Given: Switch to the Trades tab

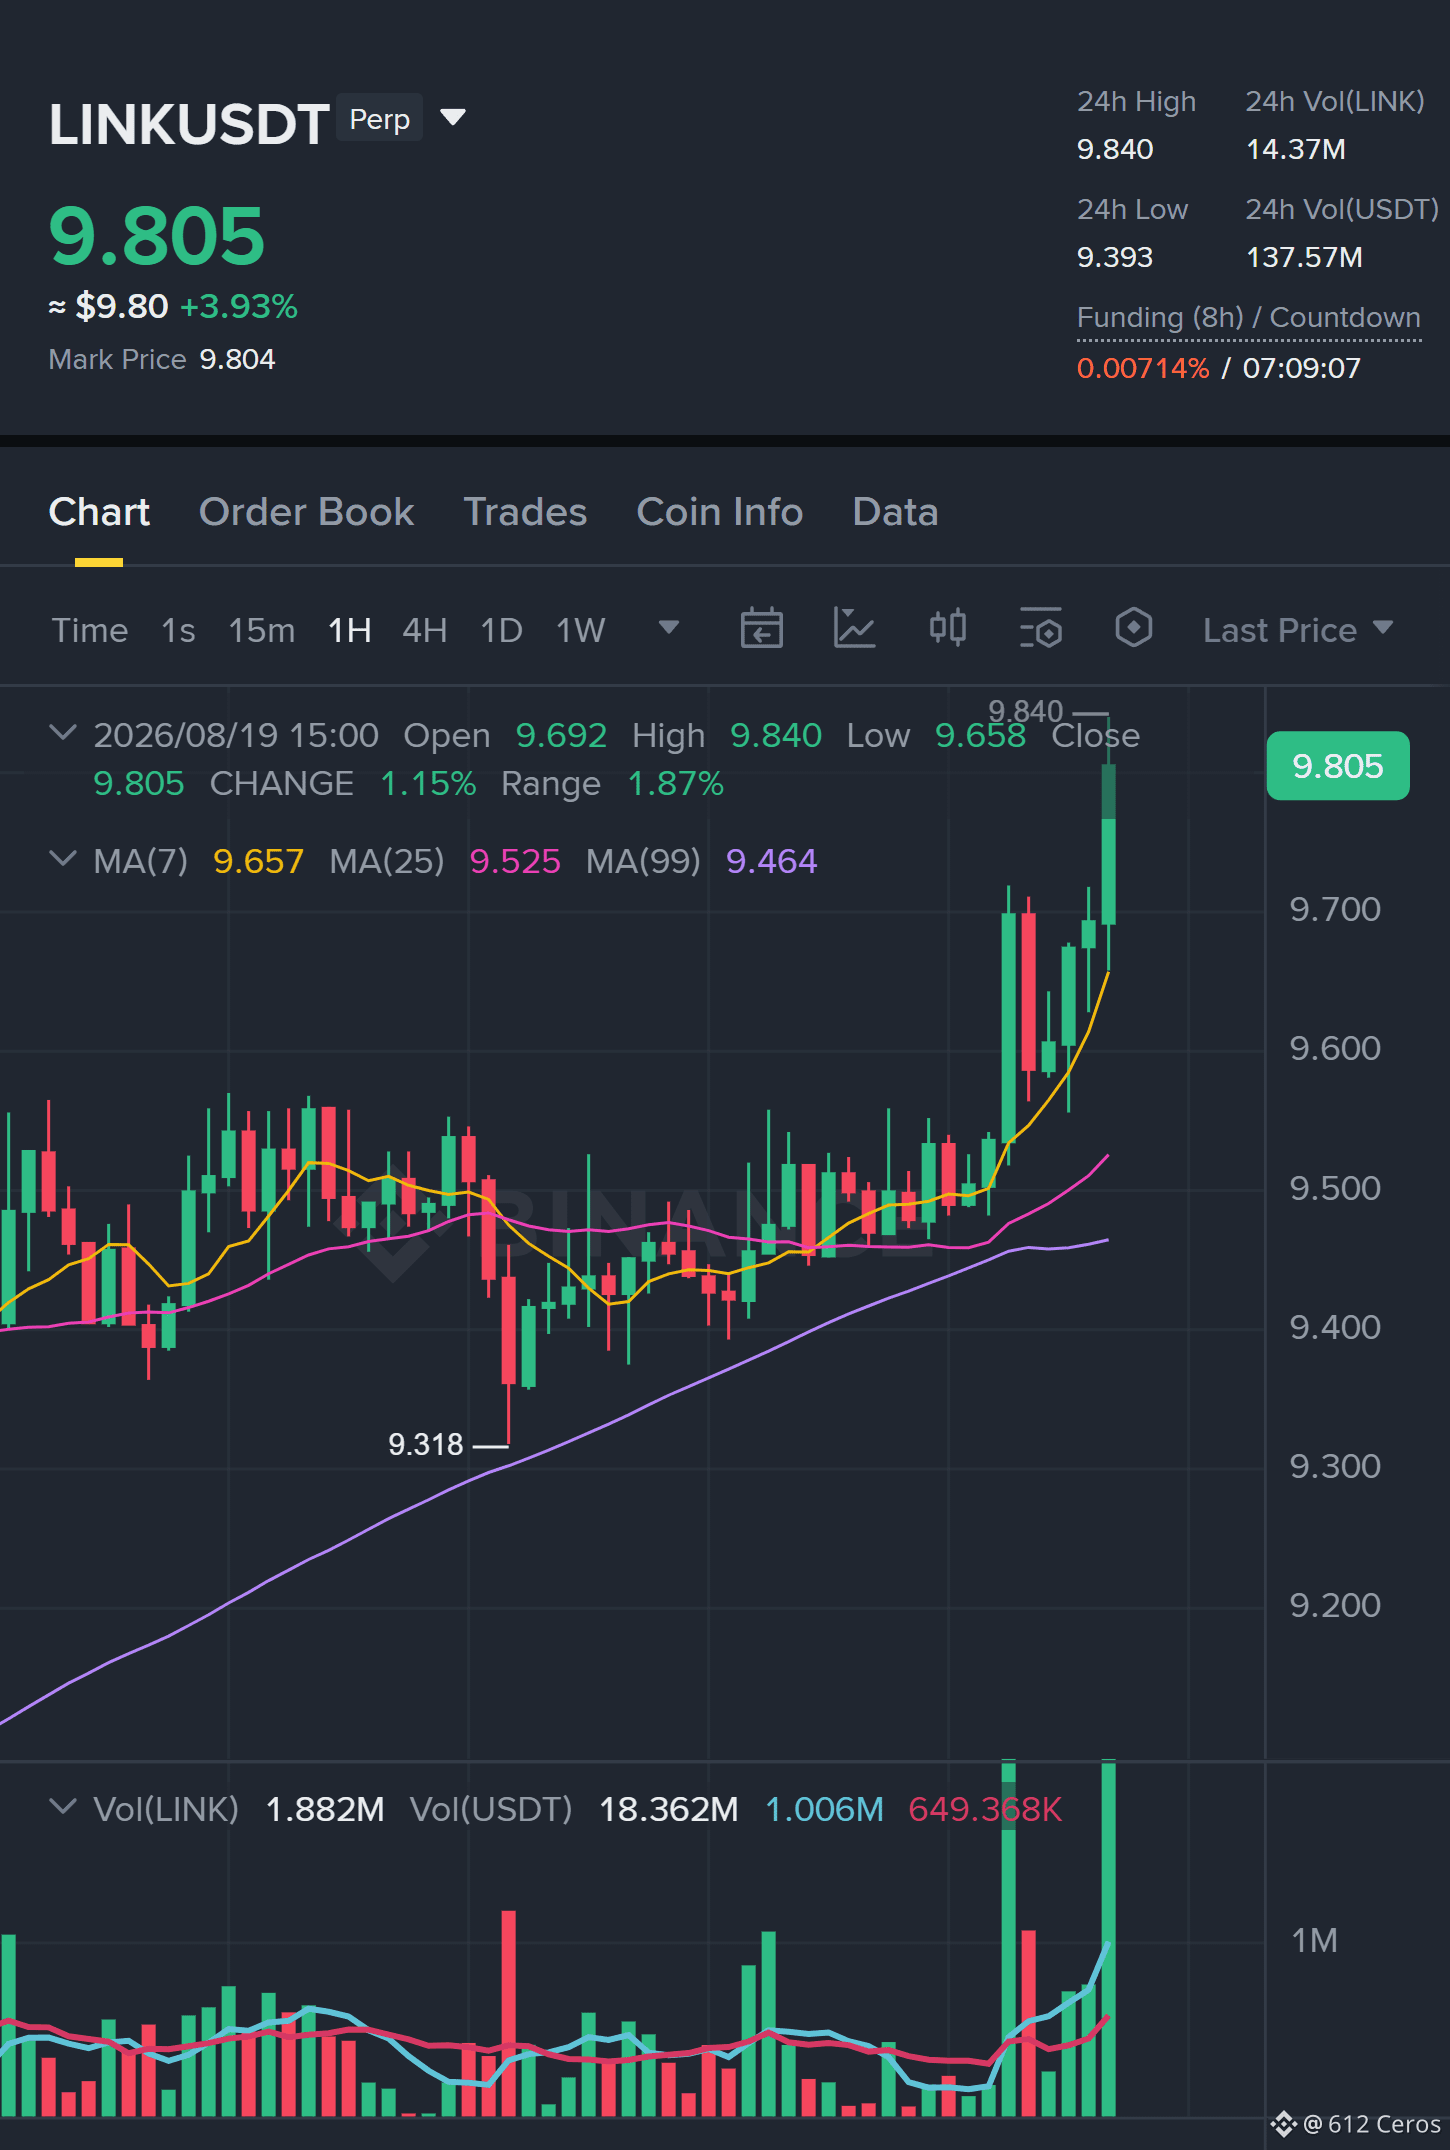Looking at the screenshot, I should tap(525, 512).
